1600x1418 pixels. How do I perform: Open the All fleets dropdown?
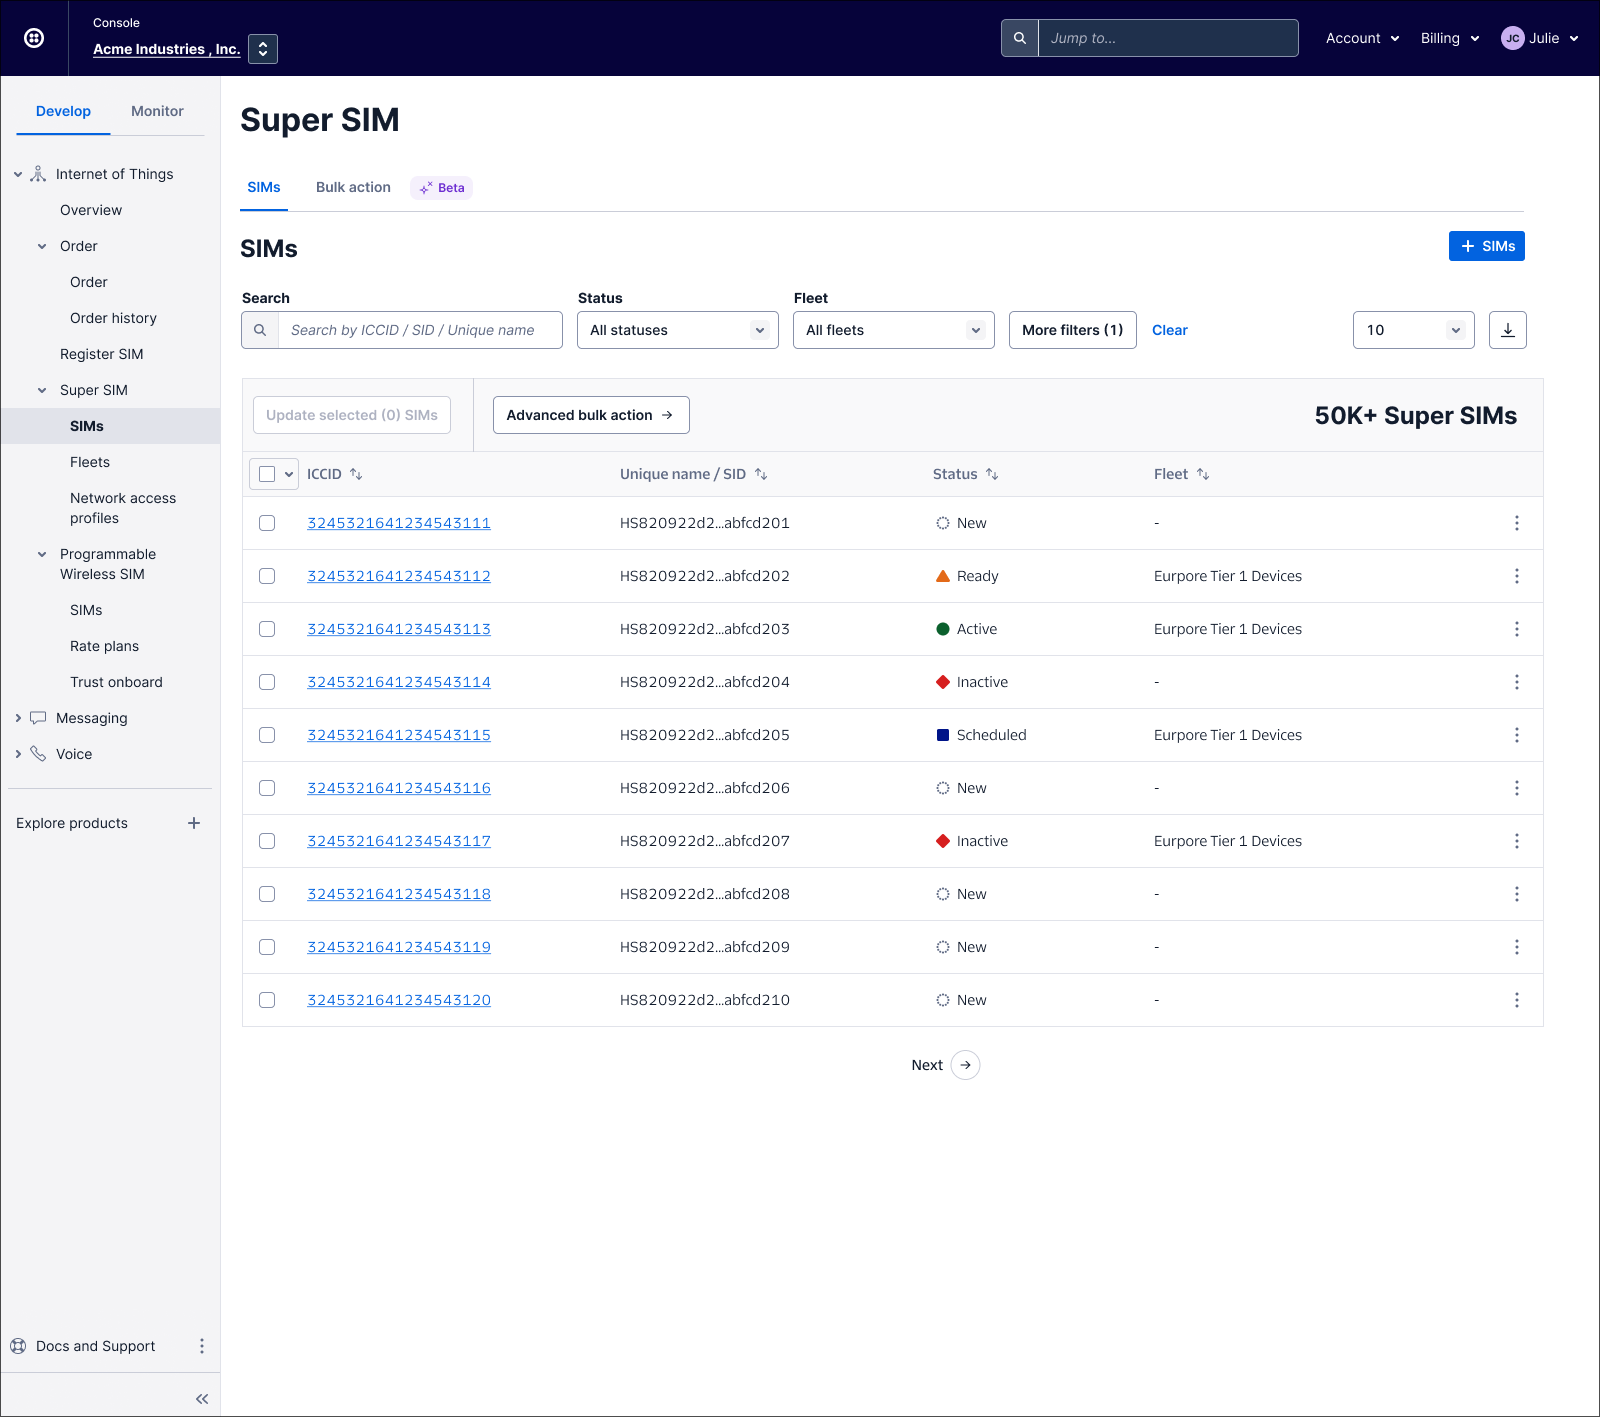click(x=893, y=330)
